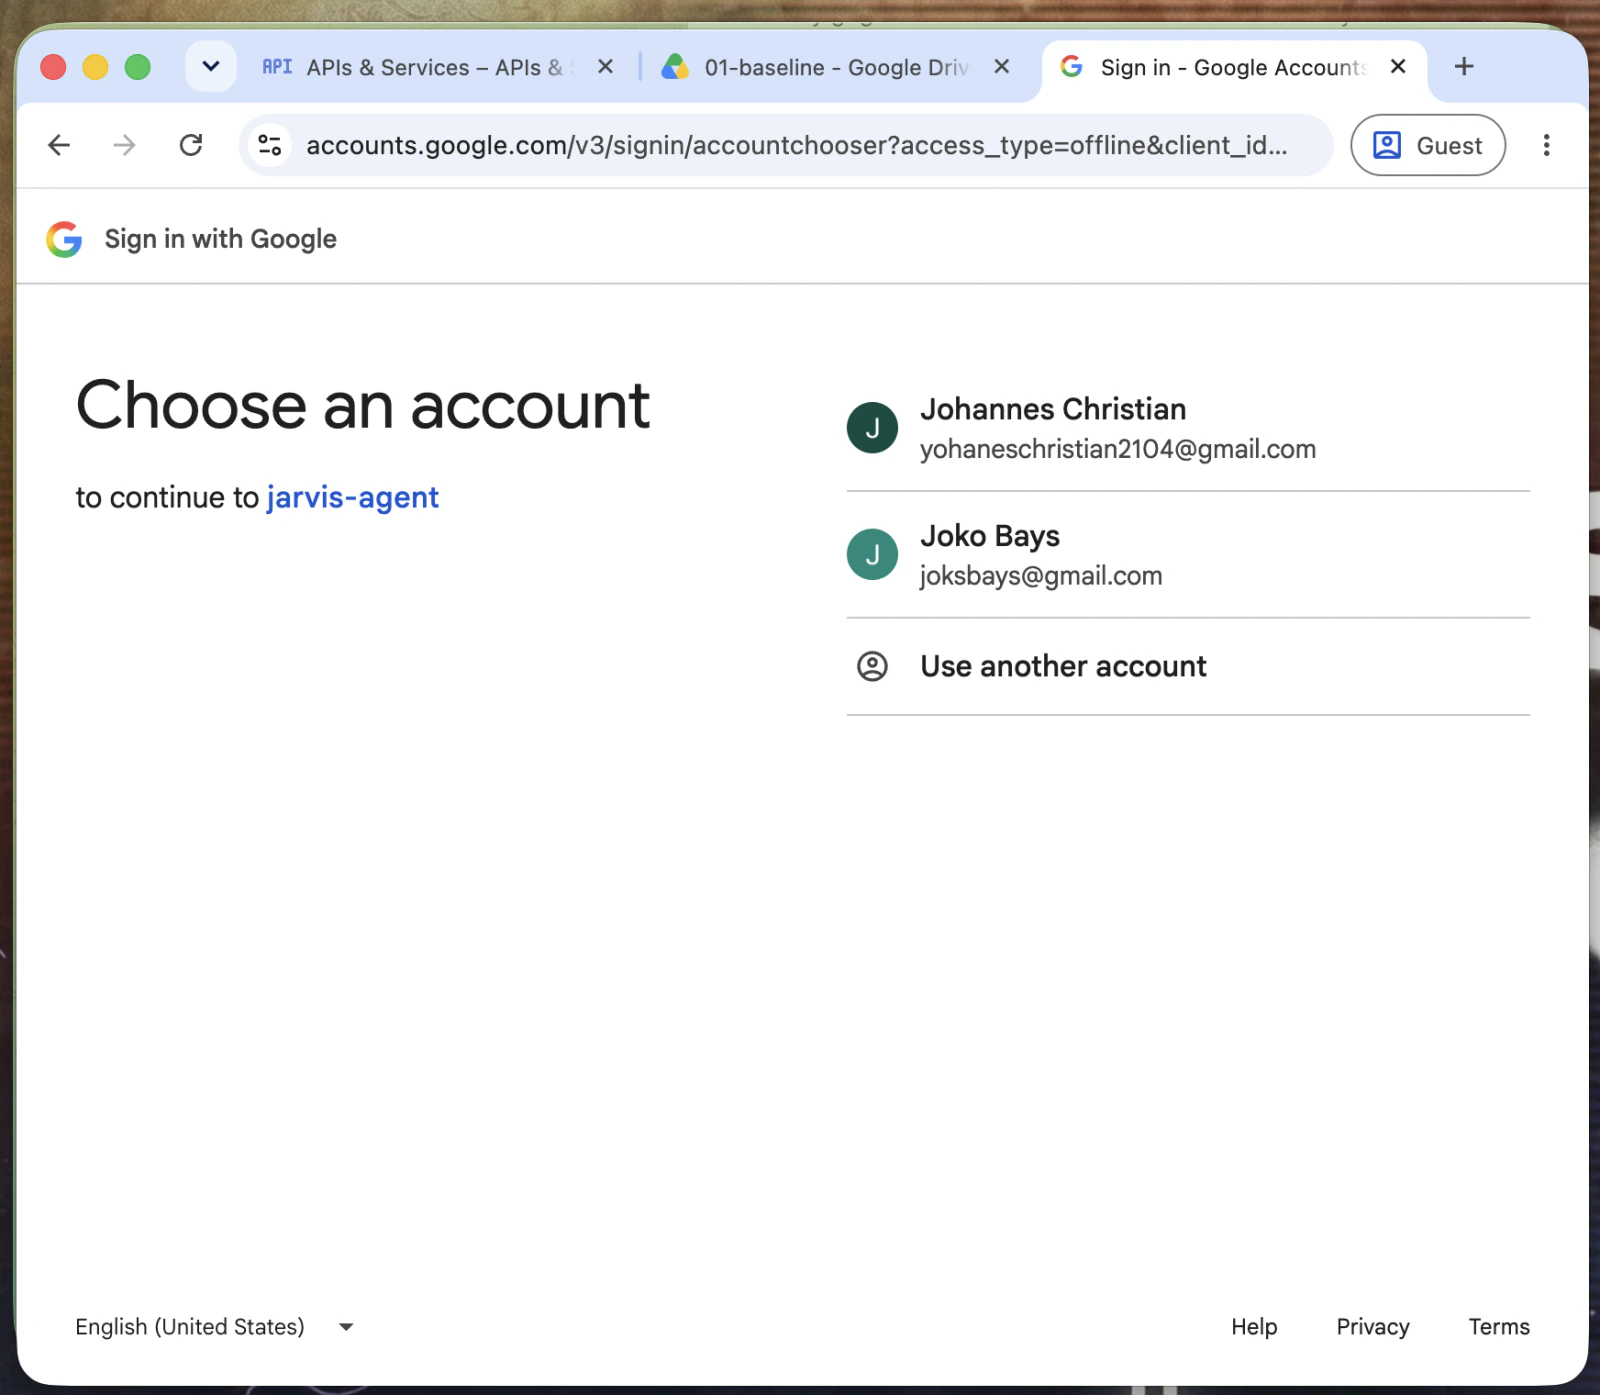Click Johannes Christian's avatar icon
The image size is (1600, 1395).
coord(872,428)
